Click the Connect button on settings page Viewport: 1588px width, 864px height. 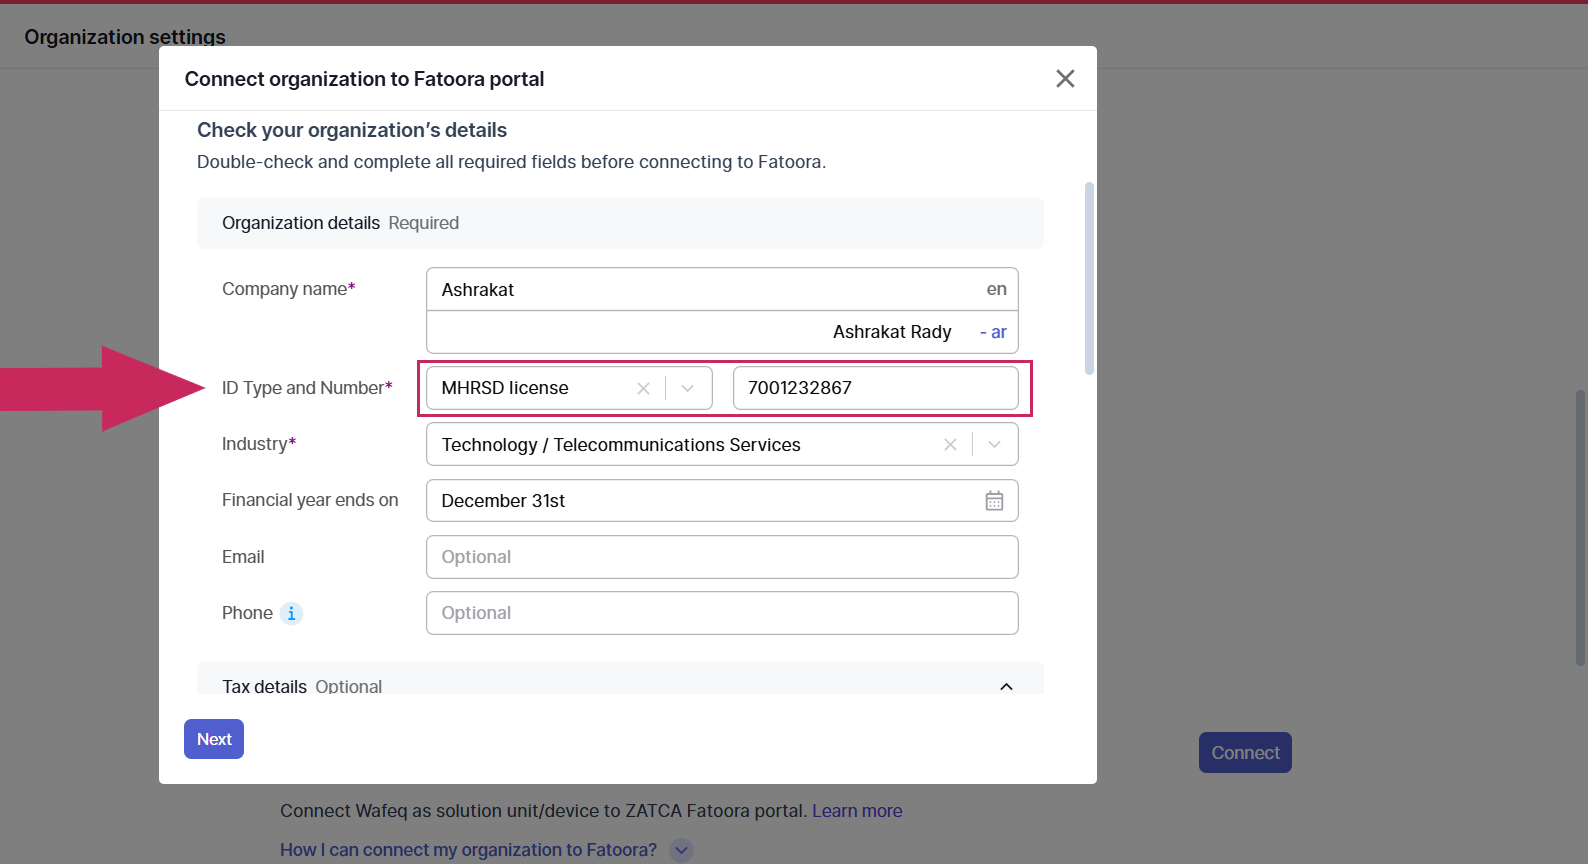tap(1245, 753)
